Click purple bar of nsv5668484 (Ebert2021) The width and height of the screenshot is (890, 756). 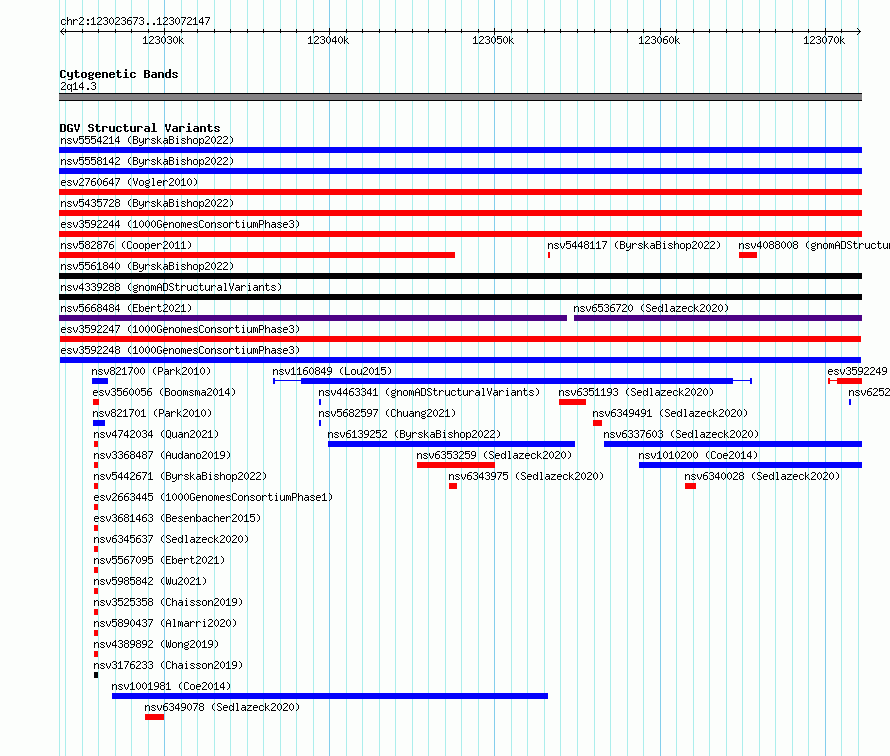(313, 318)
